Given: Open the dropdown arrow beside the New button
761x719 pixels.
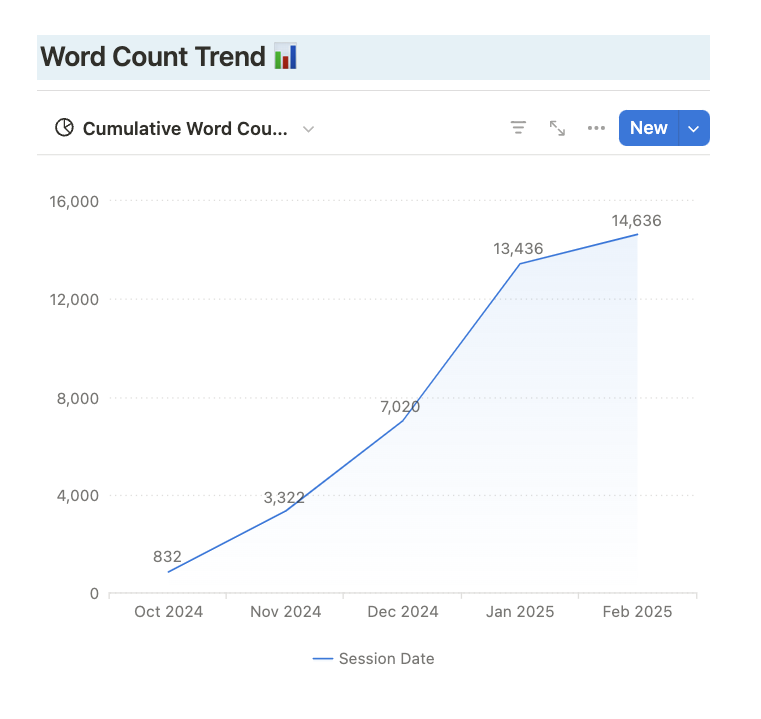Looking at the screenshot, I should coord(695,128).
